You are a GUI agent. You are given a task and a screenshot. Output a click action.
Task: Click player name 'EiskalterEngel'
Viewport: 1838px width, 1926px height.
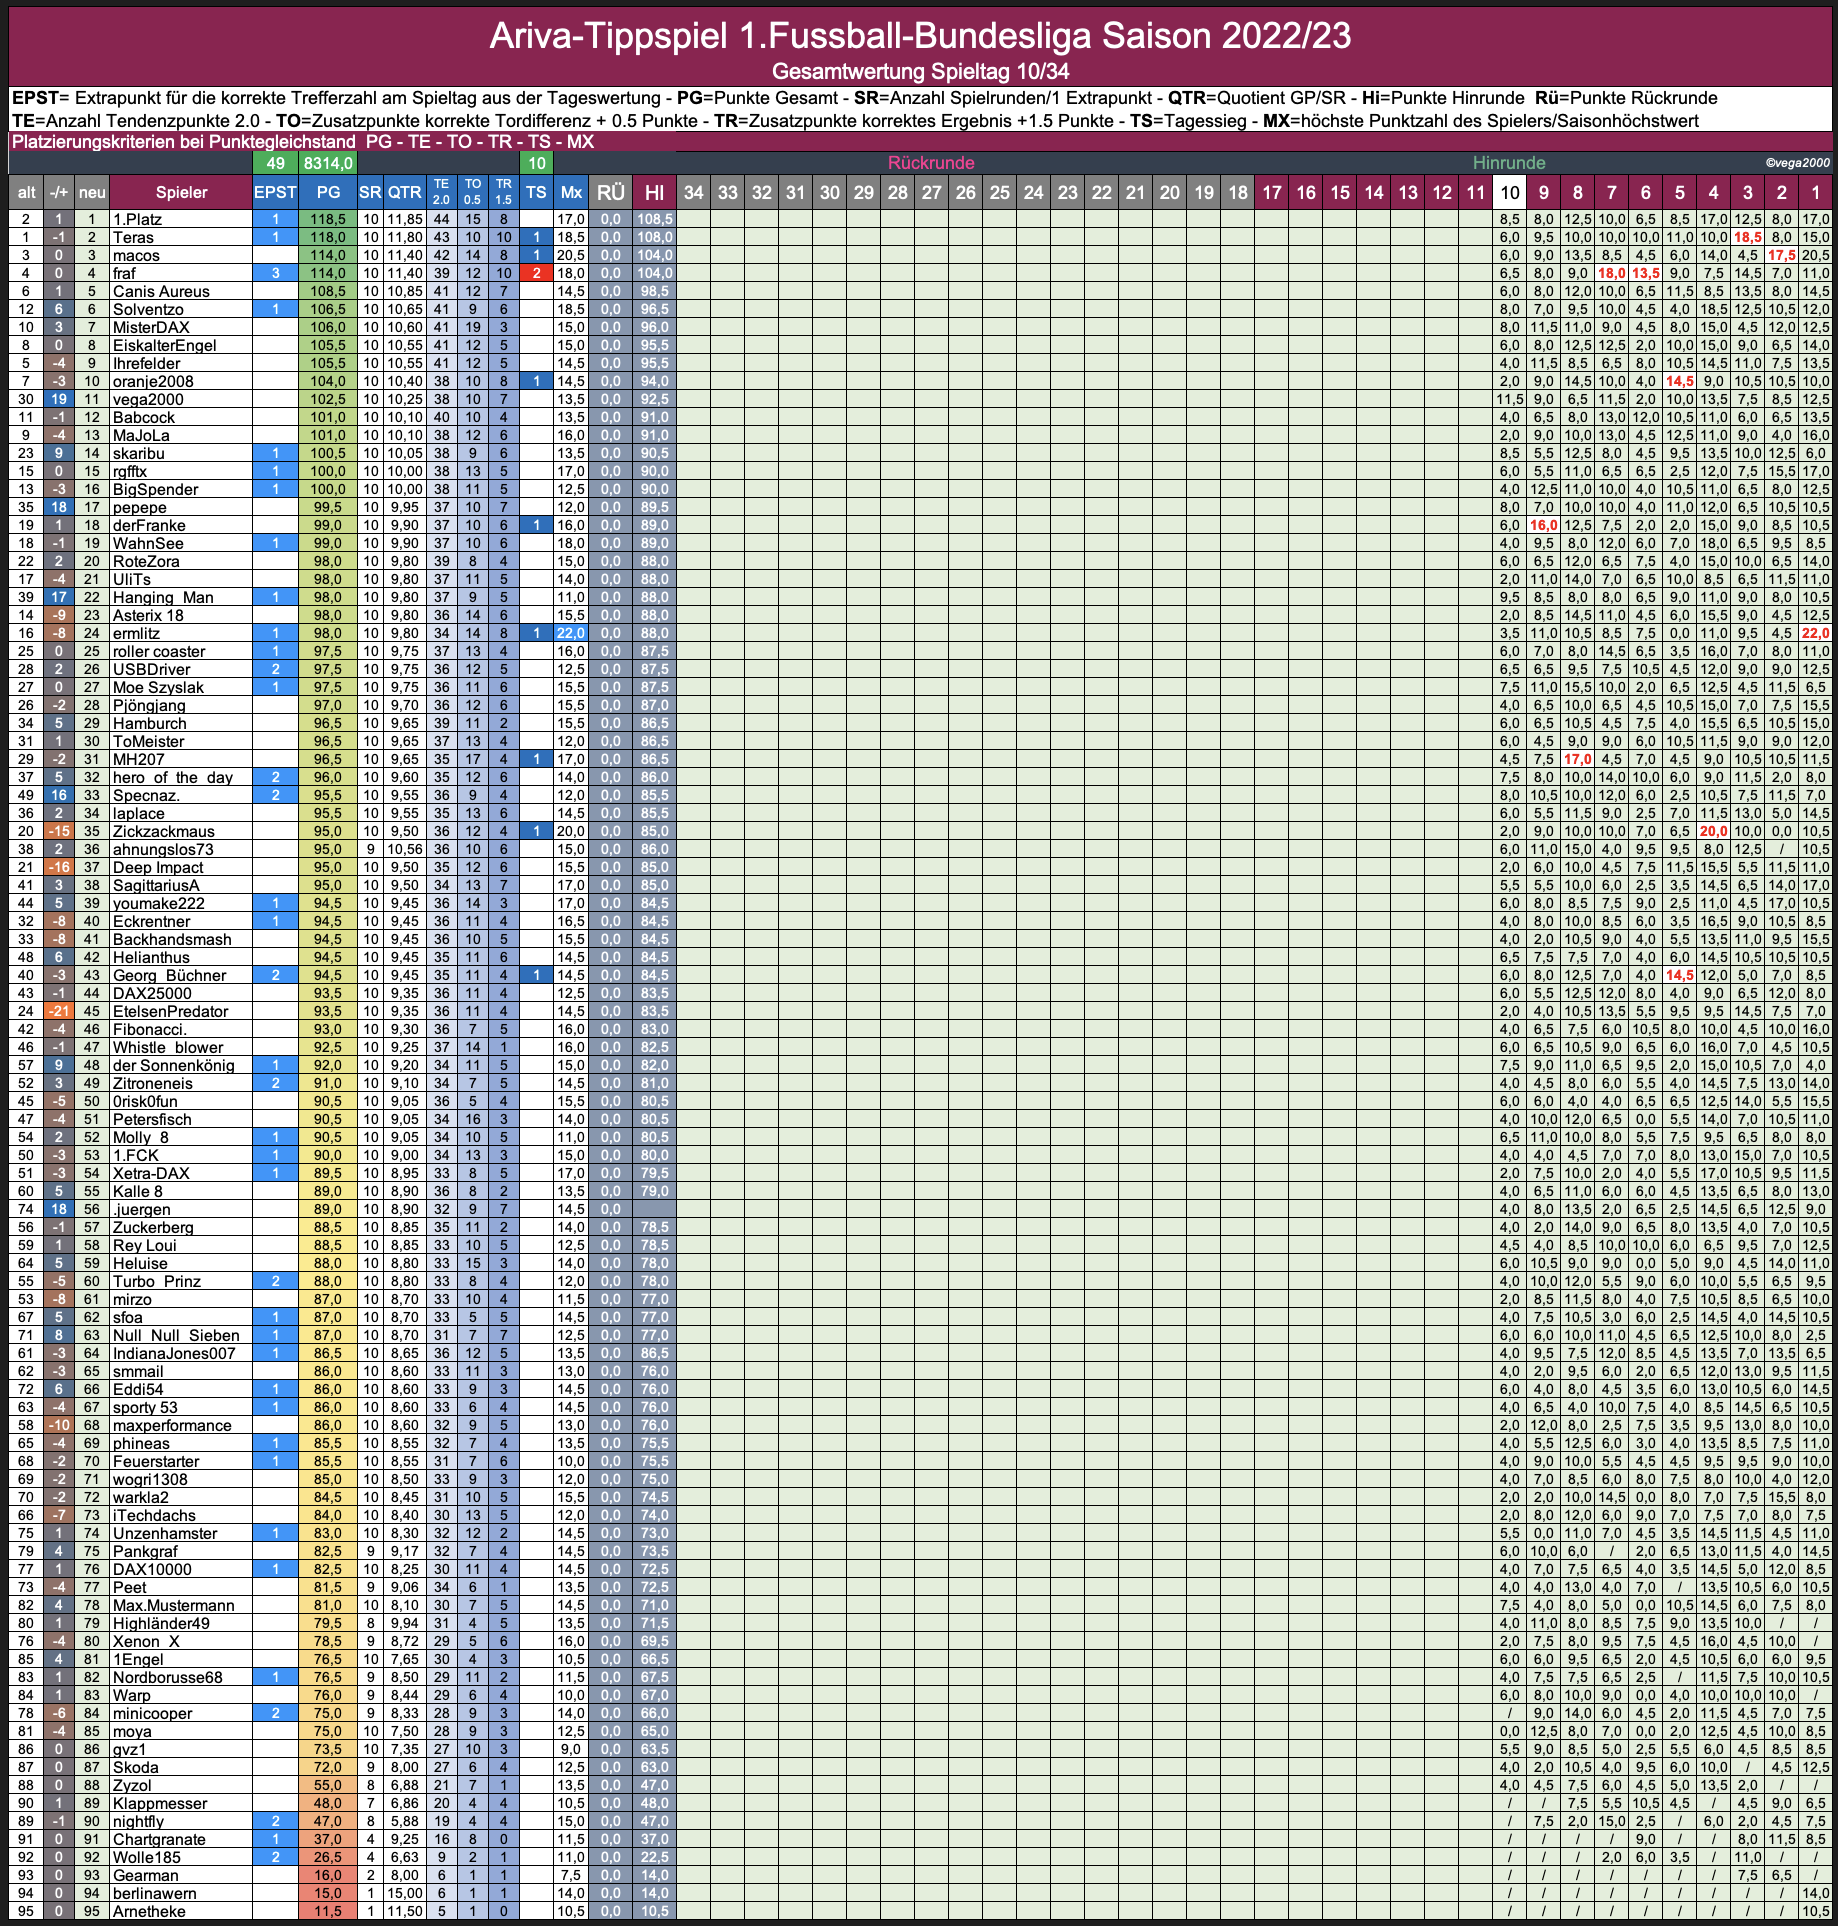pos(164,345)
